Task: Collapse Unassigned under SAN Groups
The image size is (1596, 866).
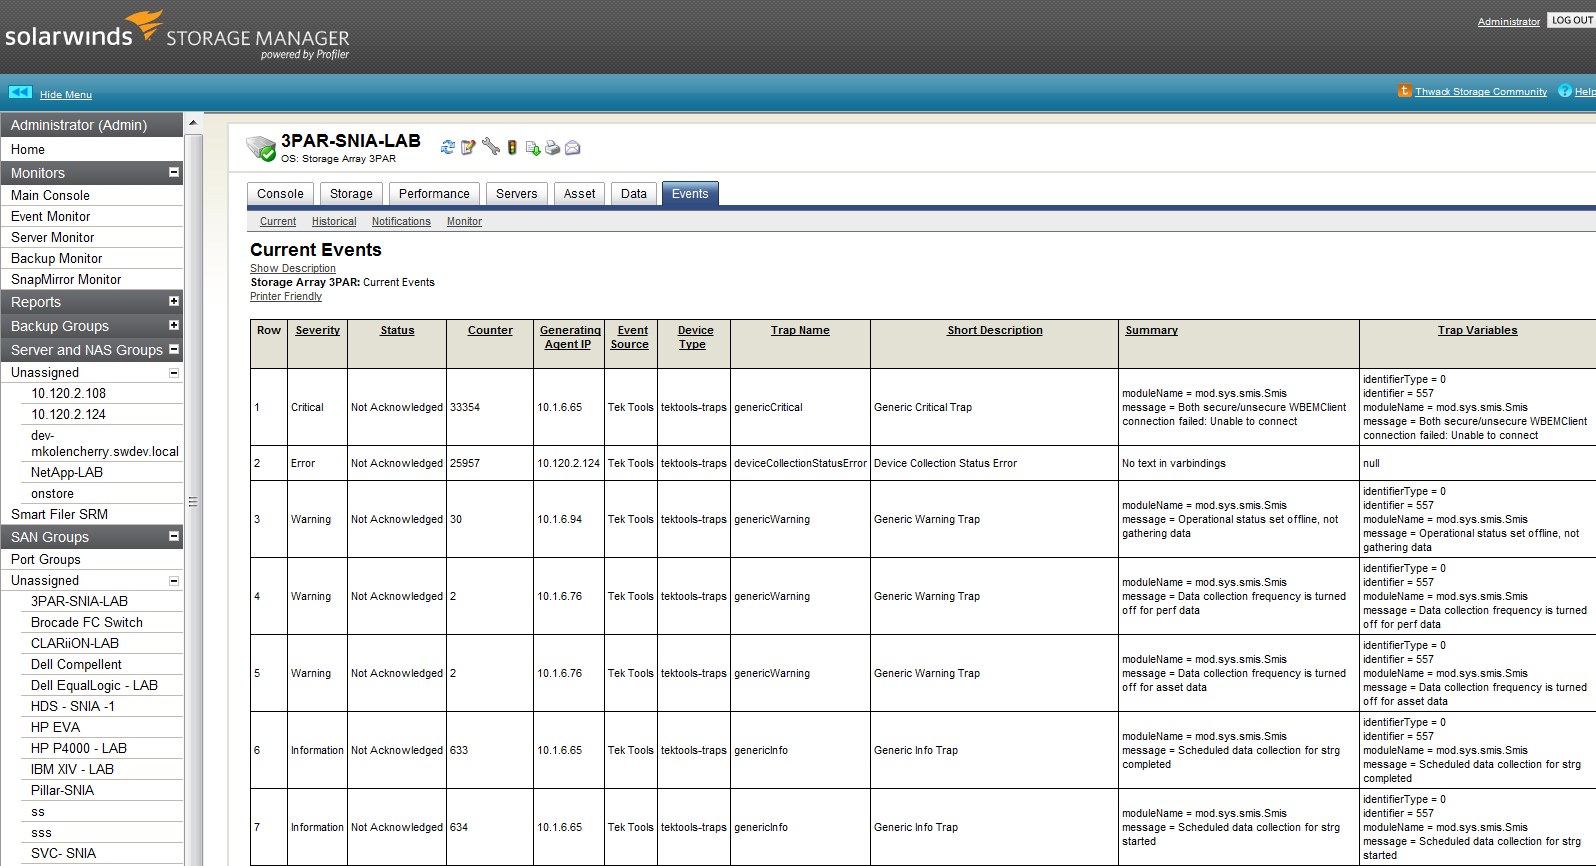Action: 174,581
